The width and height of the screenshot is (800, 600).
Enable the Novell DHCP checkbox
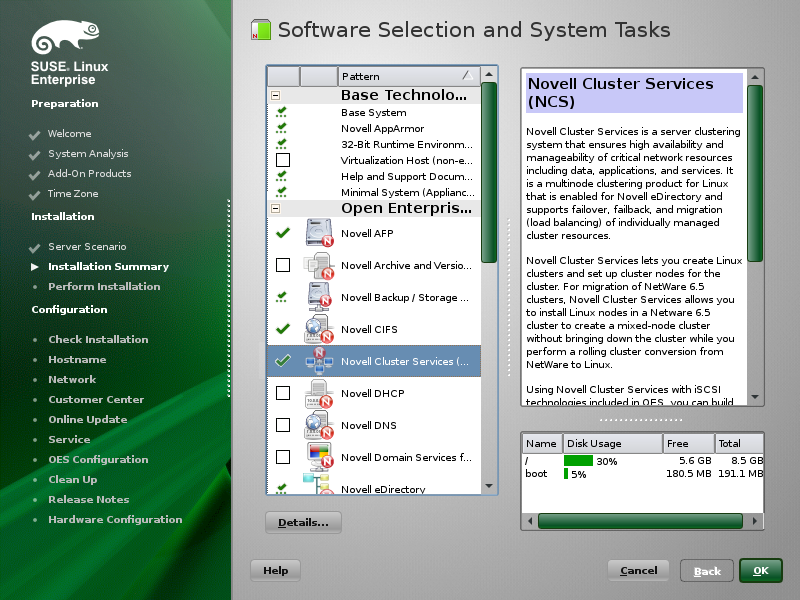283,393
